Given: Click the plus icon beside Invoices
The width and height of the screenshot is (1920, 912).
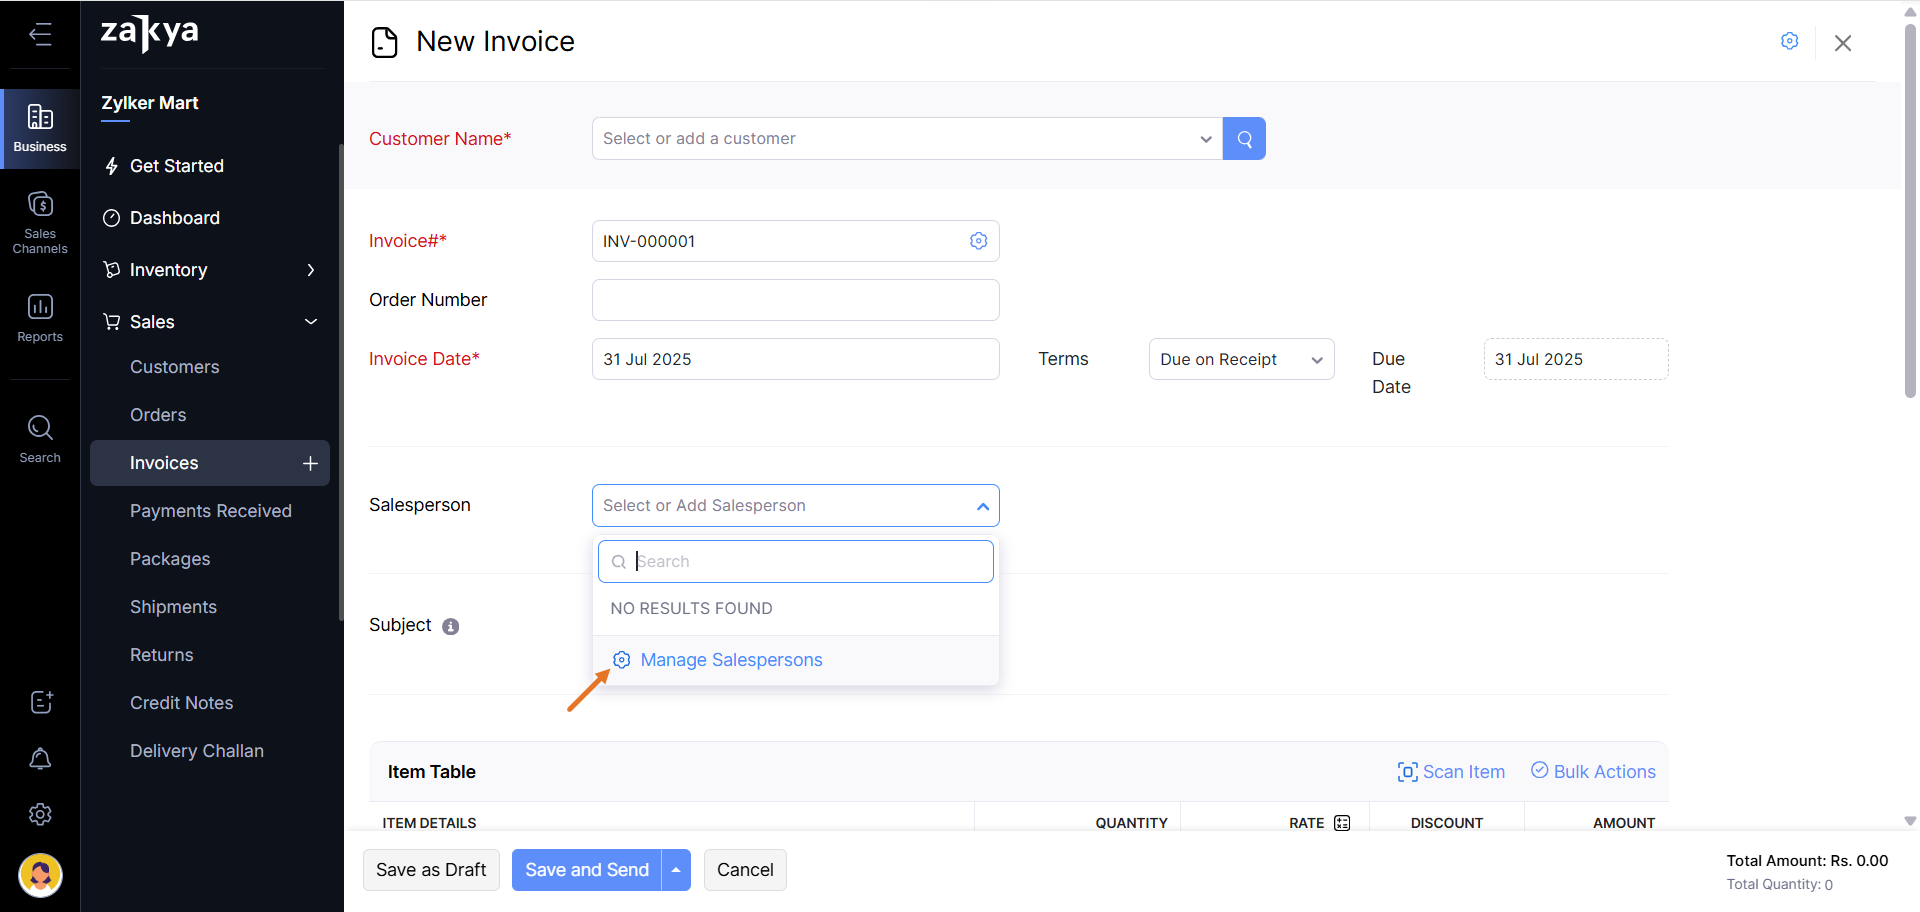Looking at the screenshot, I should coord(310,463).
